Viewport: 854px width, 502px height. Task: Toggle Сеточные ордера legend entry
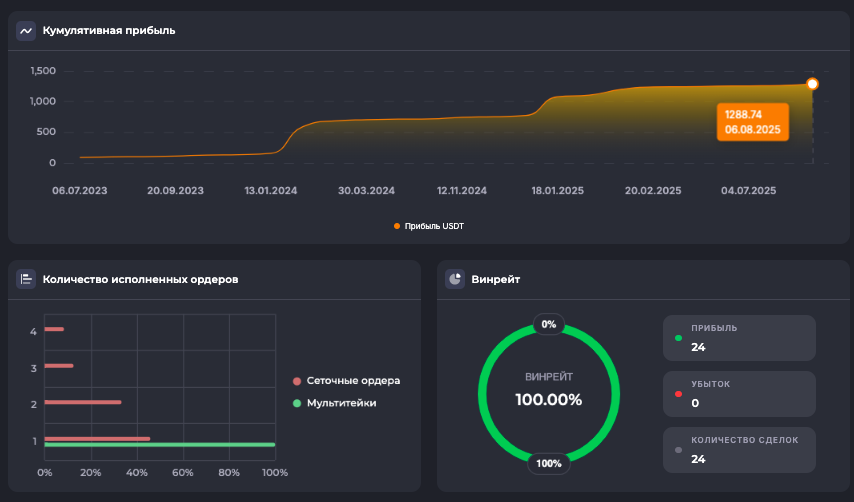(346, 381)
